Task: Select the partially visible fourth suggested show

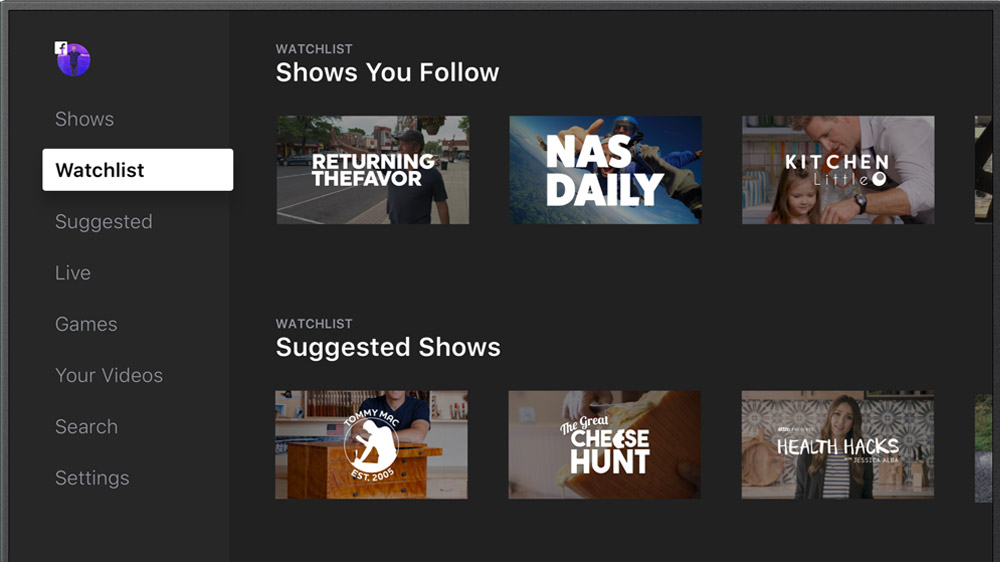Action: (983, 448)
